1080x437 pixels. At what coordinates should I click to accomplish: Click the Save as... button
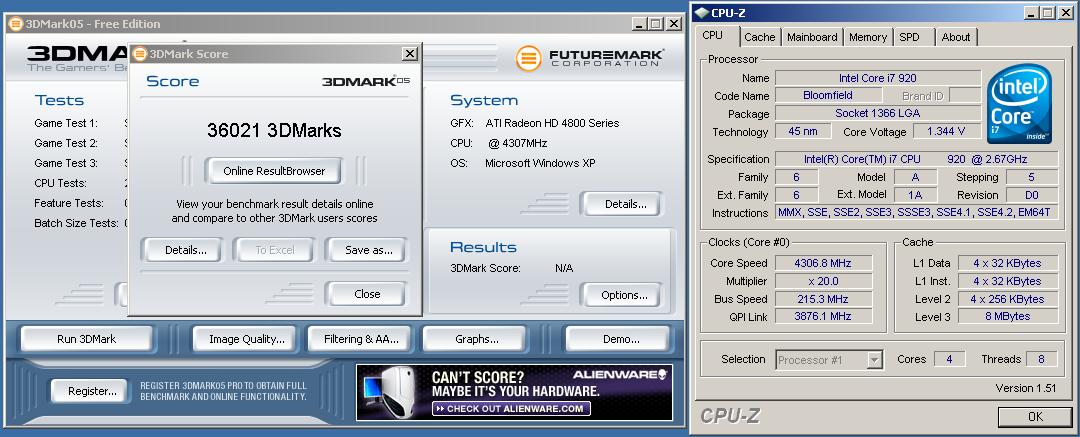click(x=368, y=250)
